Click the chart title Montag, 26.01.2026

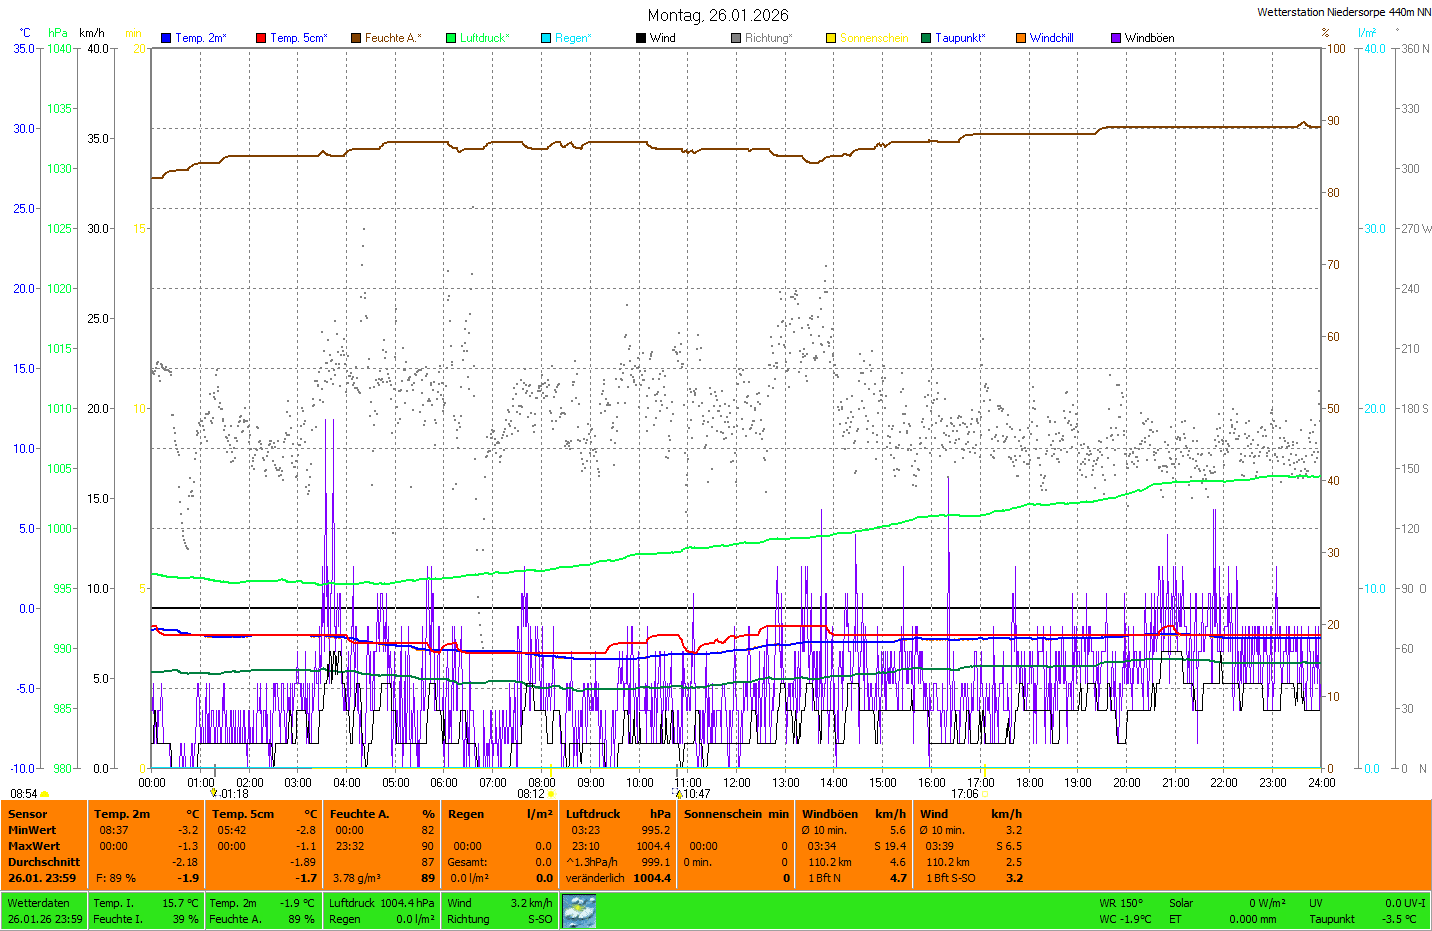point(717,15)
